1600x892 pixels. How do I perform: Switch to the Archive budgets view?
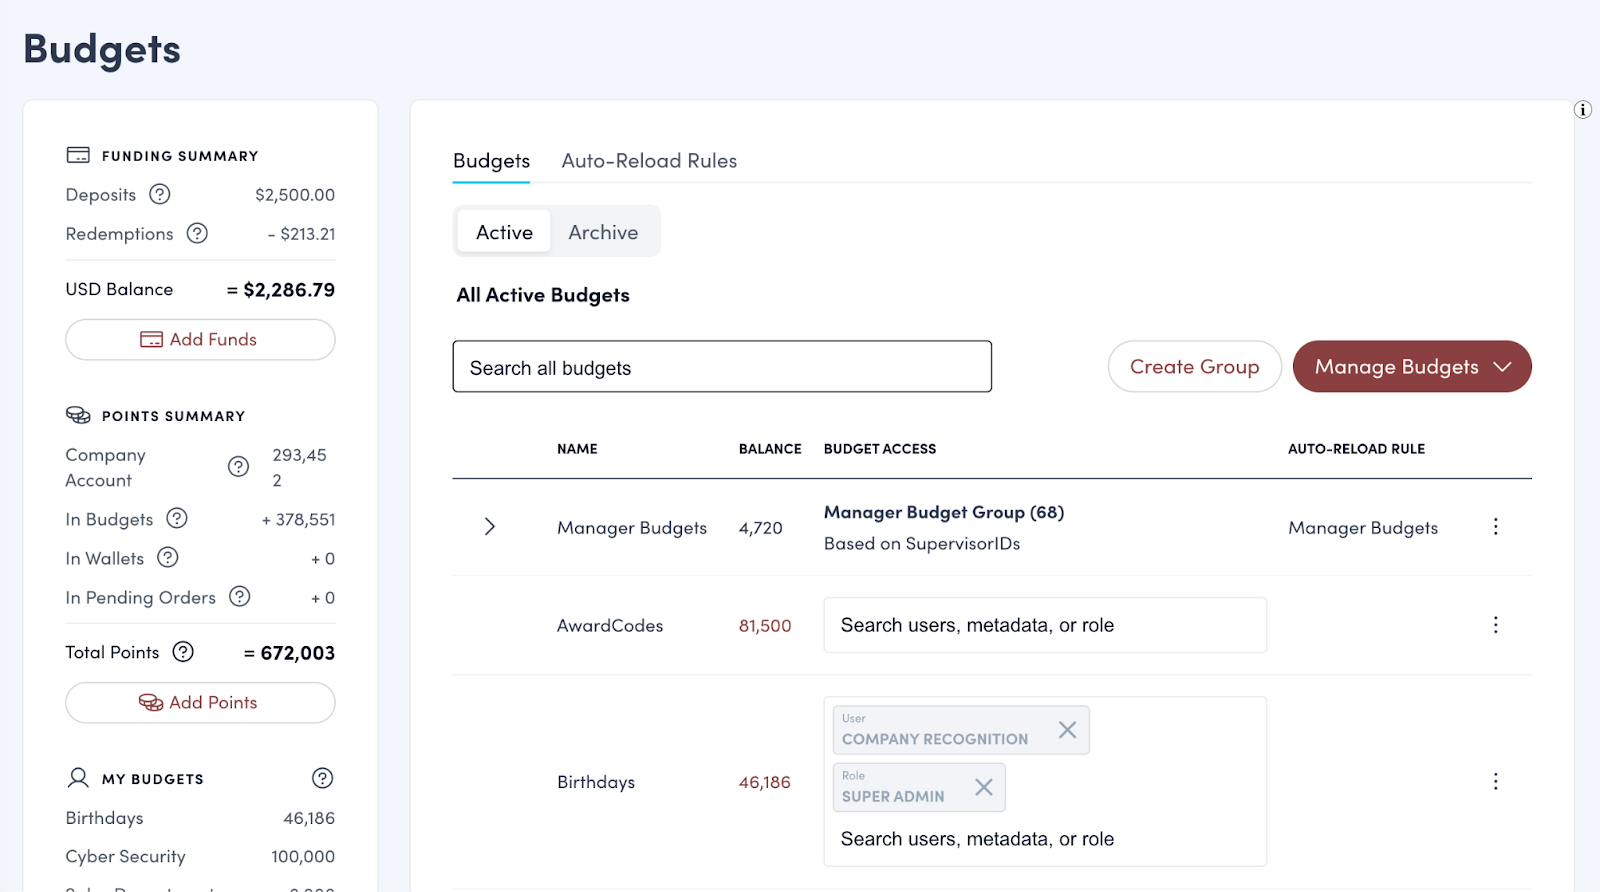(603, 232)
